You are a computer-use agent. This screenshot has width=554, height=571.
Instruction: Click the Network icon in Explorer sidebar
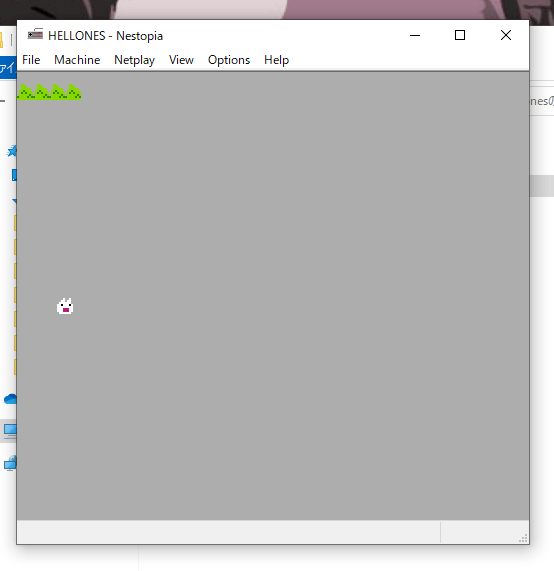pyautogui.click(x=10, y=463)
